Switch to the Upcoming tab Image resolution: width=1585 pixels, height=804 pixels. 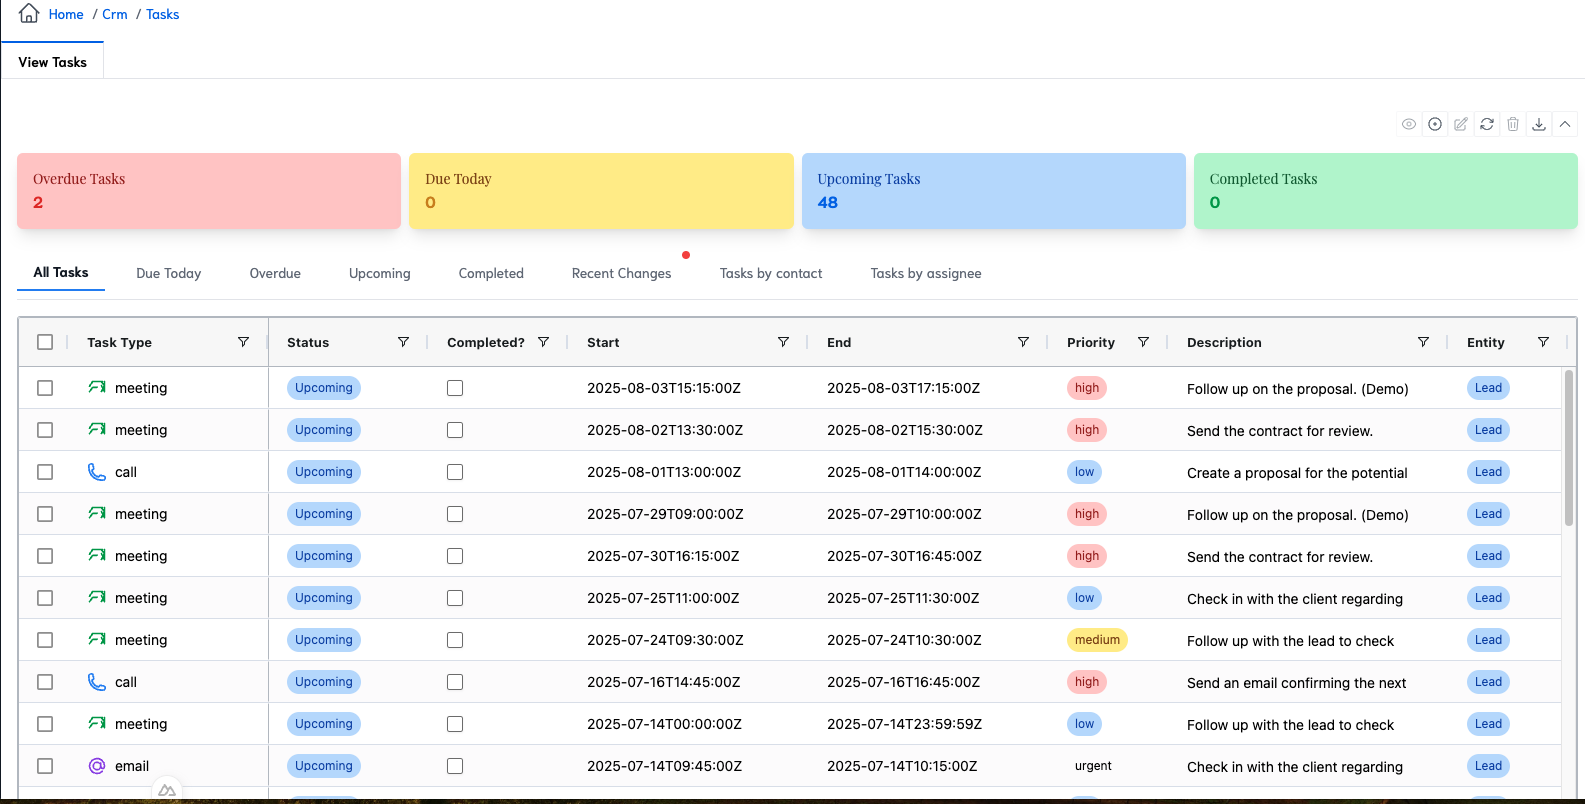point(380,273)
